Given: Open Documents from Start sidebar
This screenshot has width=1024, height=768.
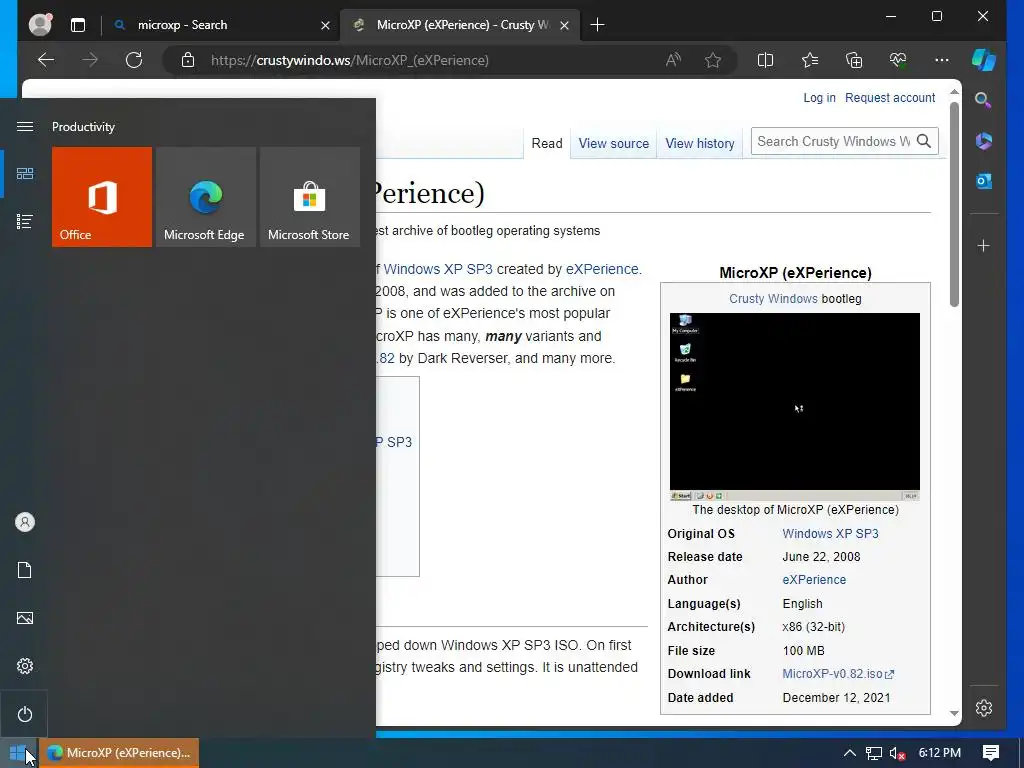Looking at the screenshot, I should coord(25,570).
